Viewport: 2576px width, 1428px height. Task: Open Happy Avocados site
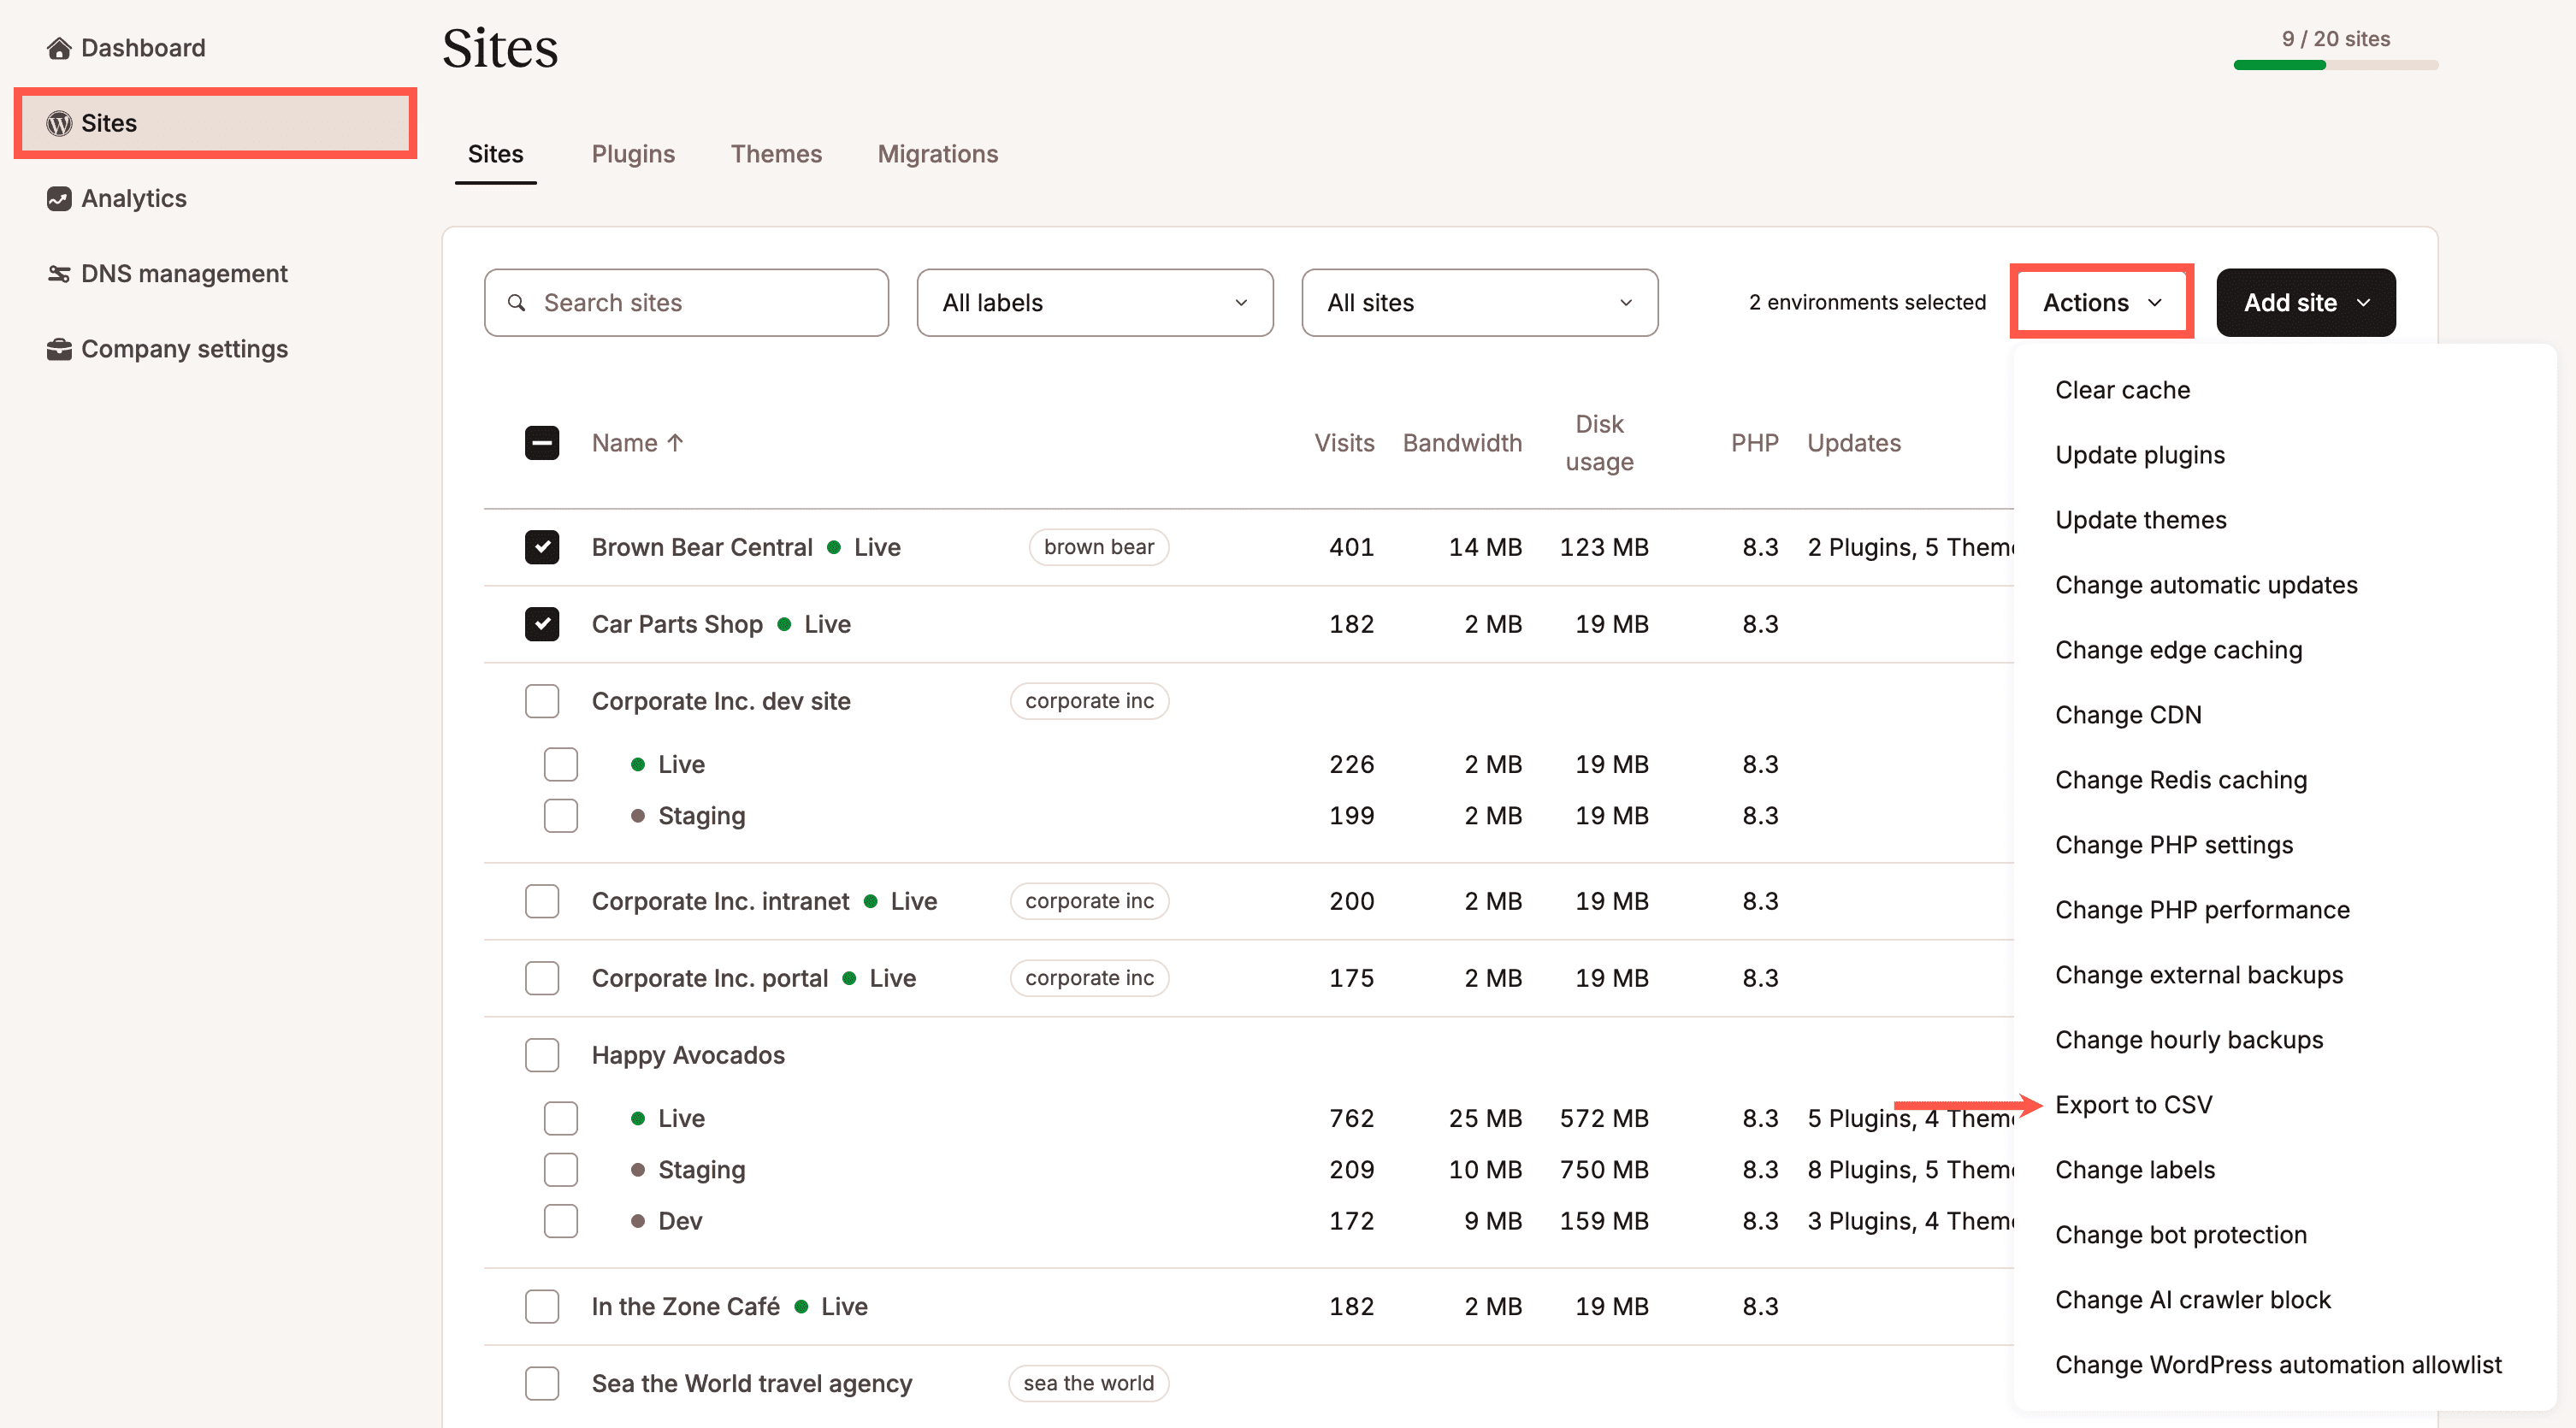(x=688, y=1055)
